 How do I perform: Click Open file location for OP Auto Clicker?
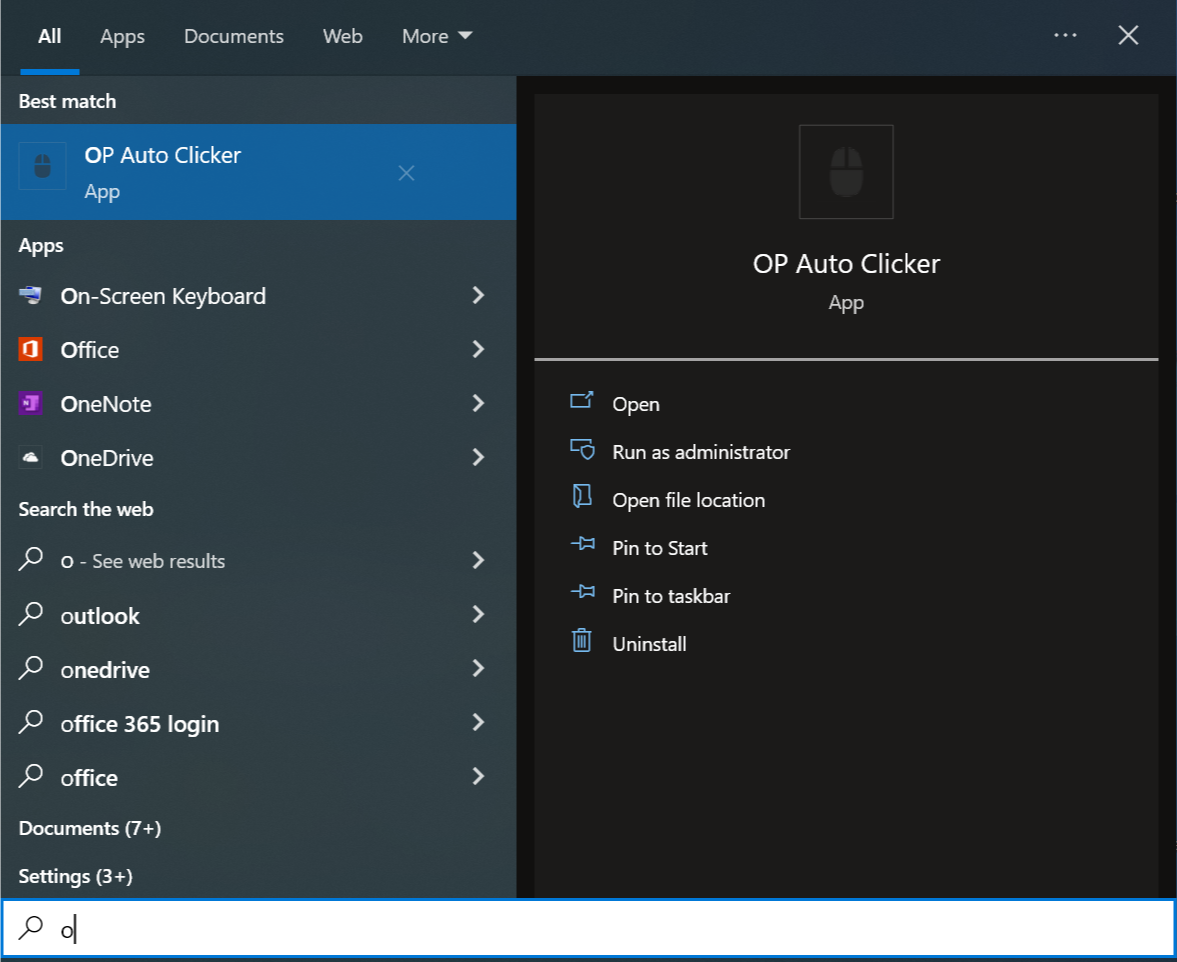pyautogui.click(x=688, y=499)
